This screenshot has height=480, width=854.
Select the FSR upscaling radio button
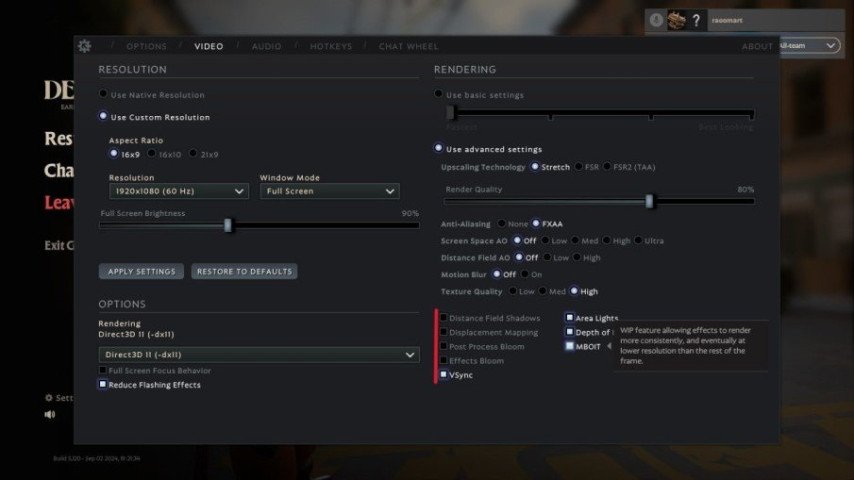coord(579,167)
